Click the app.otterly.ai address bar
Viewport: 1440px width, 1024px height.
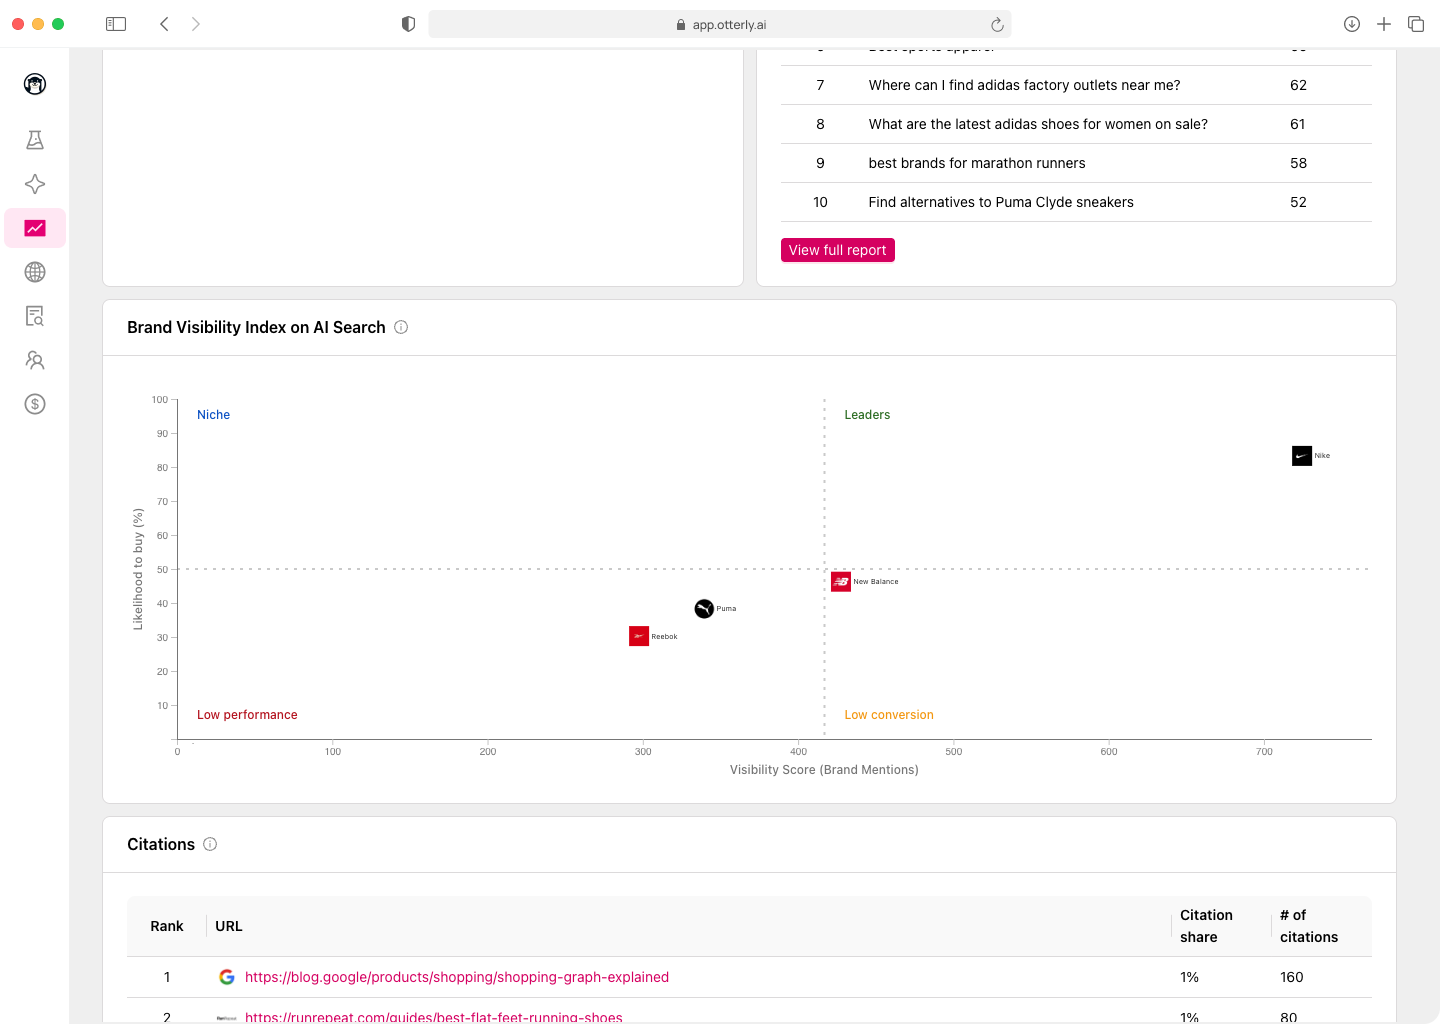(720, 25)
